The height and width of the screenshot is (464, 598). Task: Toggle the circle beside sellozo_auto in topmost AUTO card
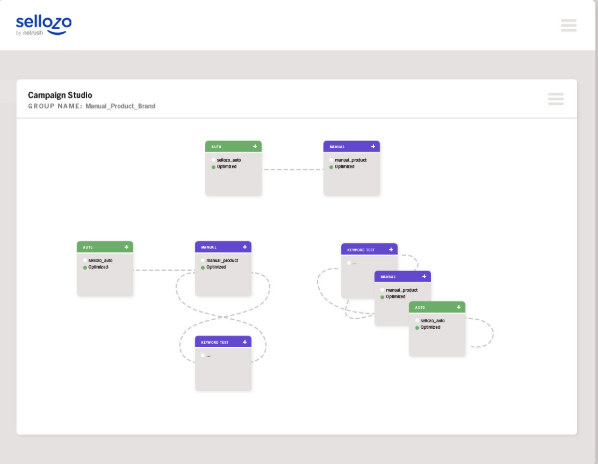tap(213, 160)
